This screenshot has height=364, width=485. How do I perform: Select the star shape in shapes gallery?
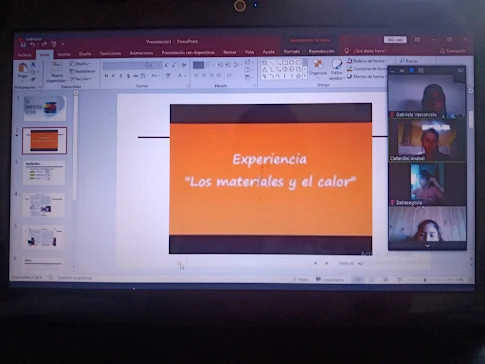298,76
